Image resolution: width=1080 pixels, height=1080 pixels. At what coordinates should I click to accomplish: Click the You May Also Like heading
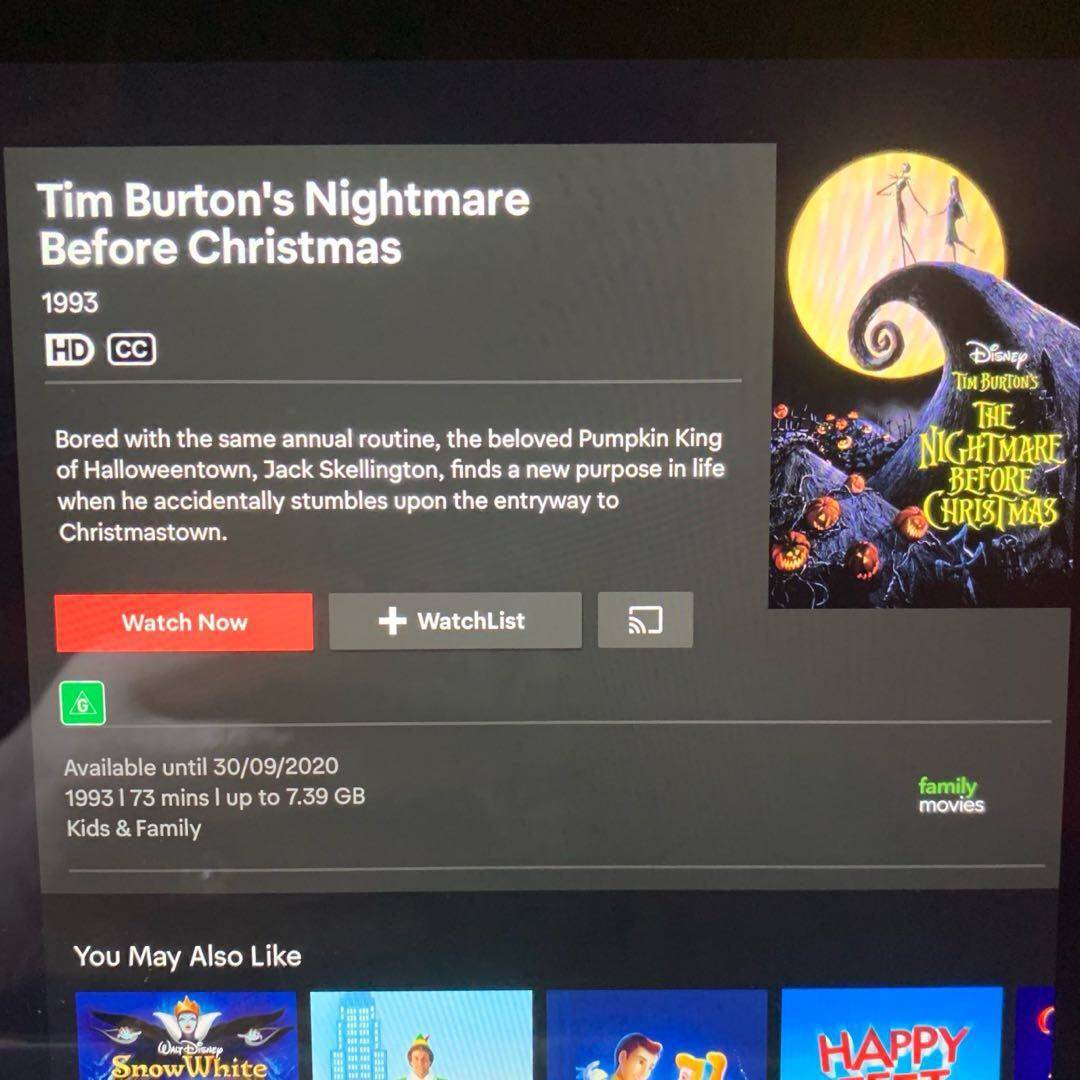coord(187,956)
